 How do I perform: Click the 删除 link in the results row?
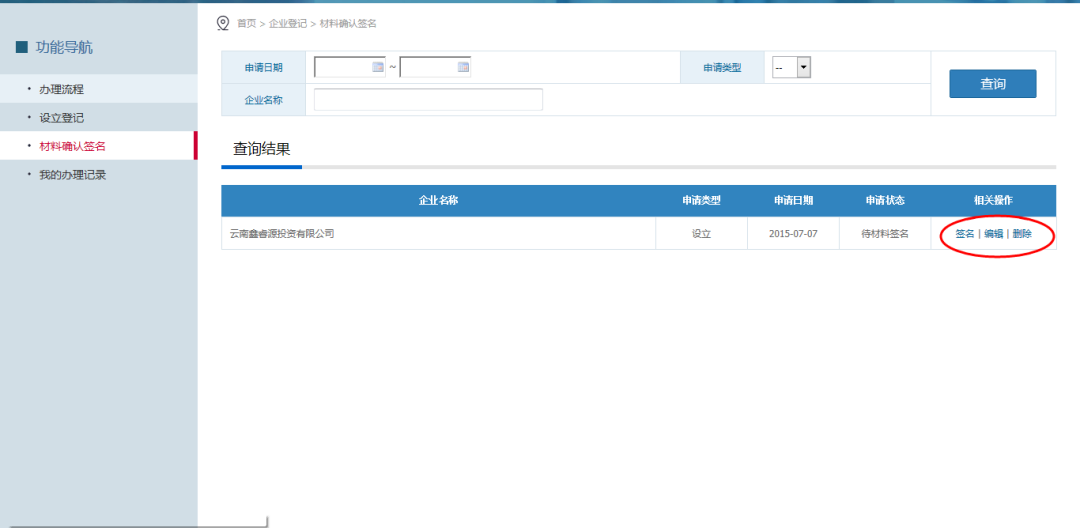click(x=1022, y=234)
